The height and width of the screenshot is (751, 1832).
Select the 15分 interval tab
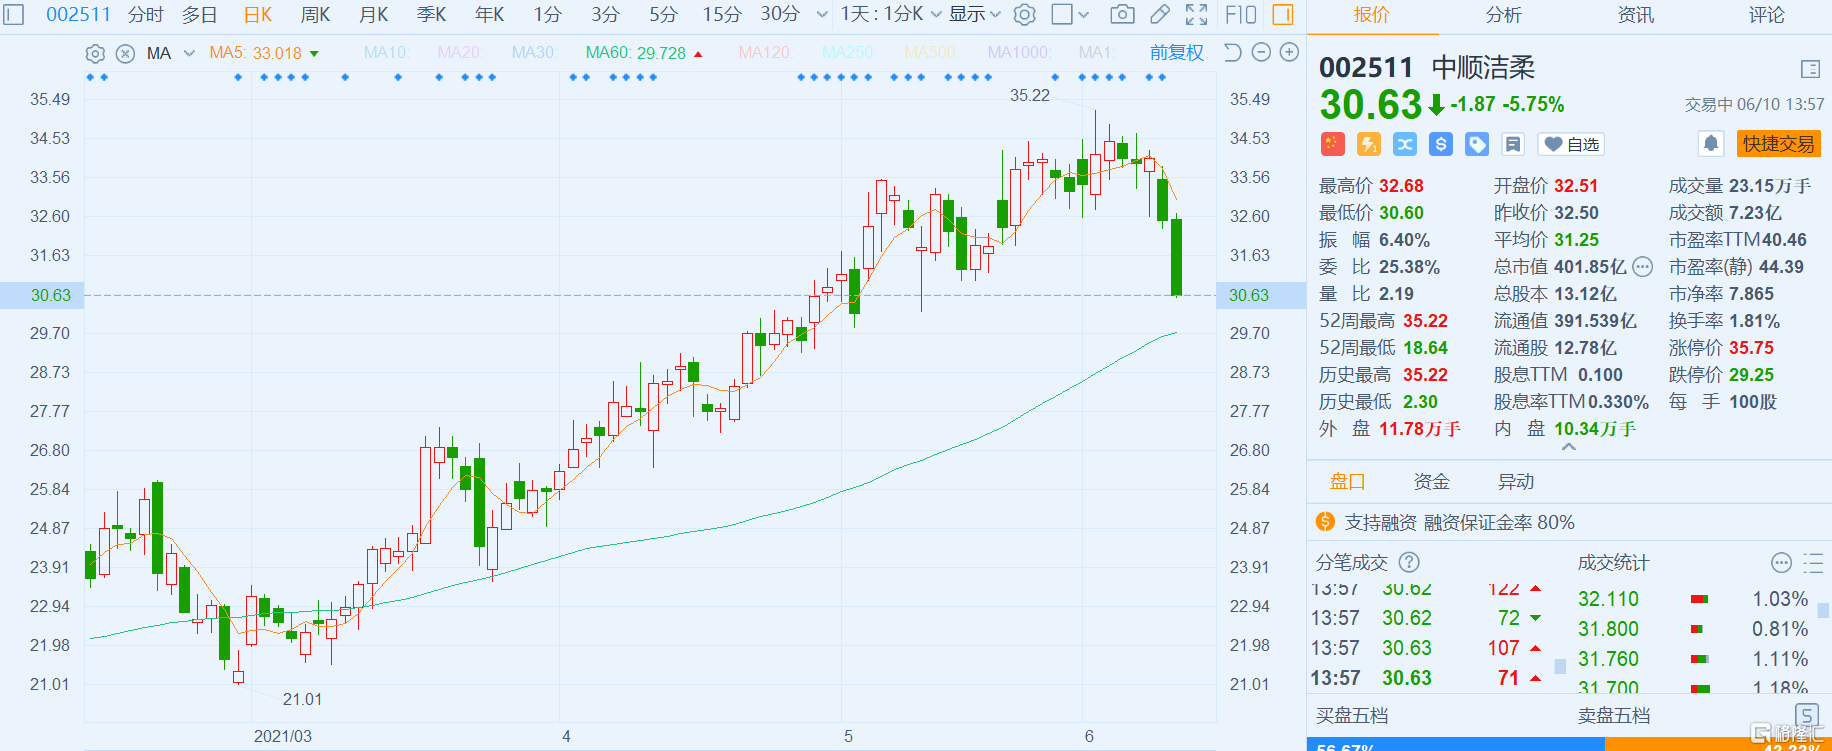pyautogui.click(x=722, y=14)
